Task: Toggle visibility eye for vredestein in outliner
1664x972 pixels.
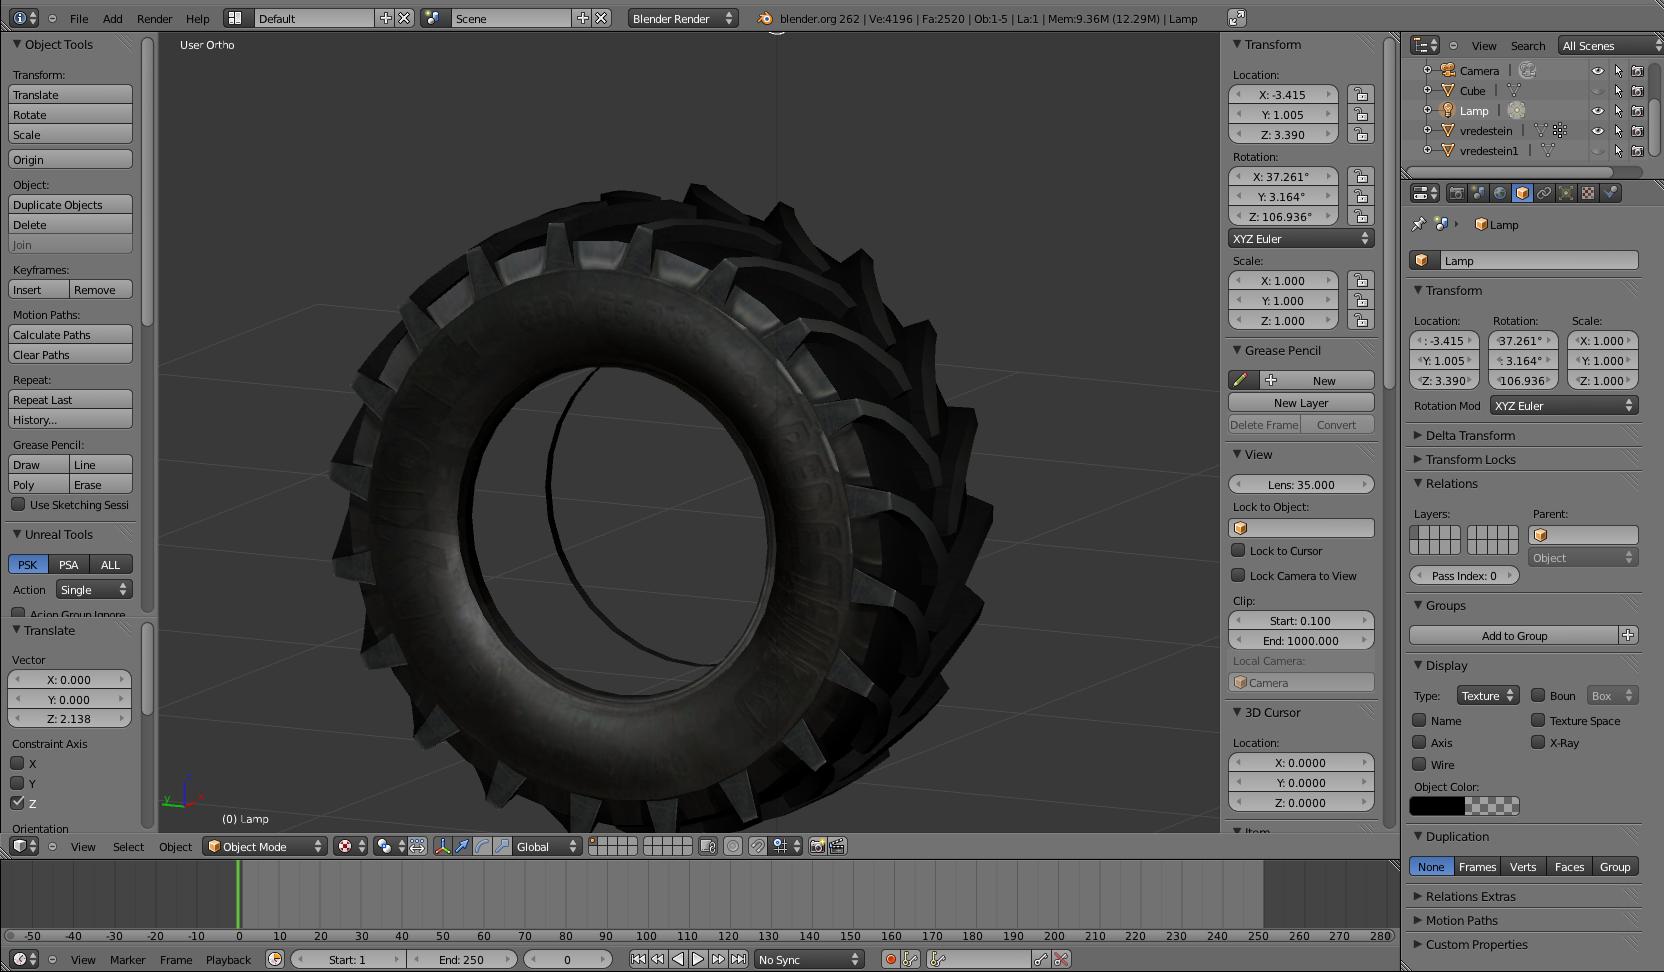Action: pyautogui.click(x=1597, y=131)
